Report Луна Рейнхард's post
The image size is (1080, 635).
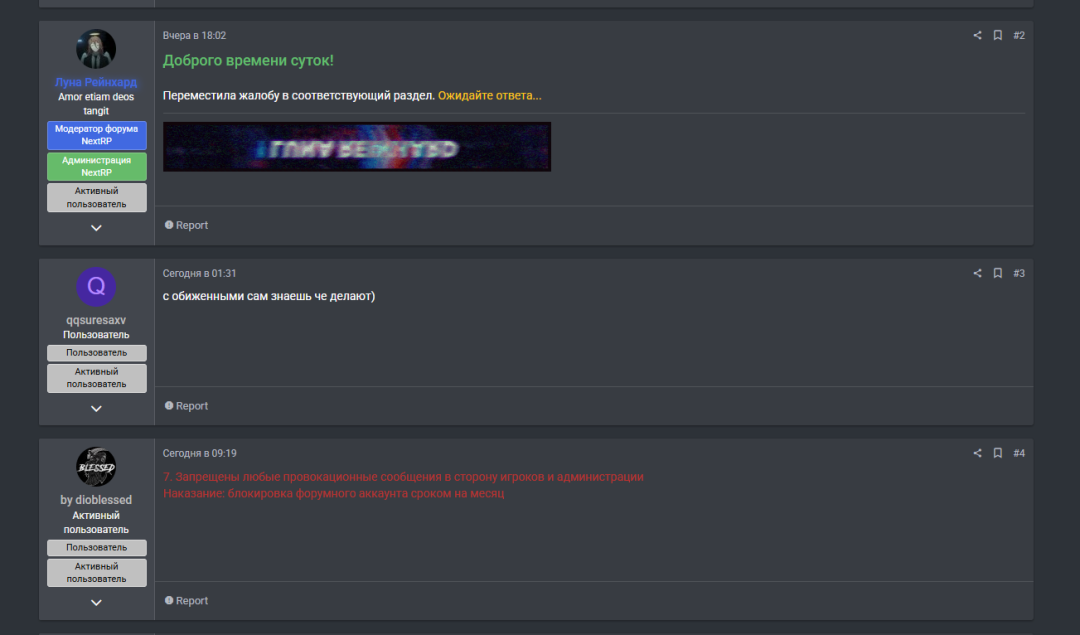(186, 225)
